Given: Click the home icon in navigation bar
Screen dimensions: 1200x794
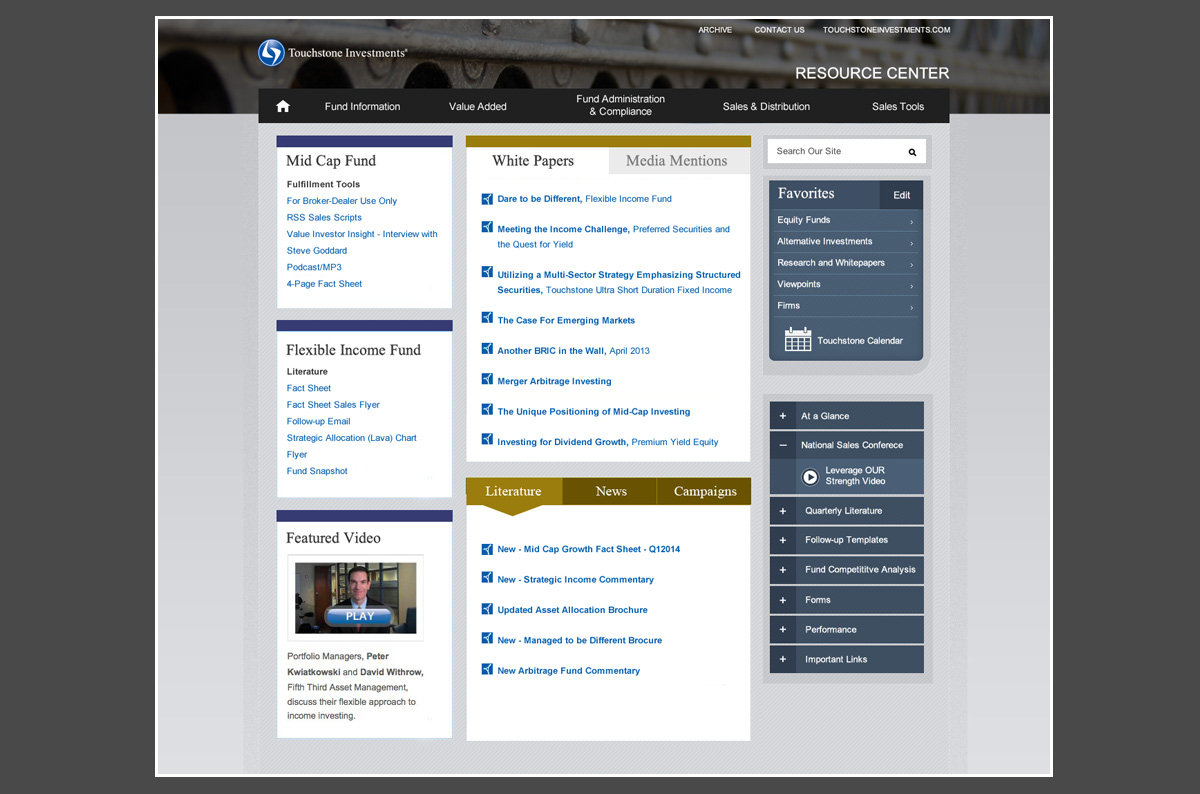Looking at the screenshot, I should 283,106.
